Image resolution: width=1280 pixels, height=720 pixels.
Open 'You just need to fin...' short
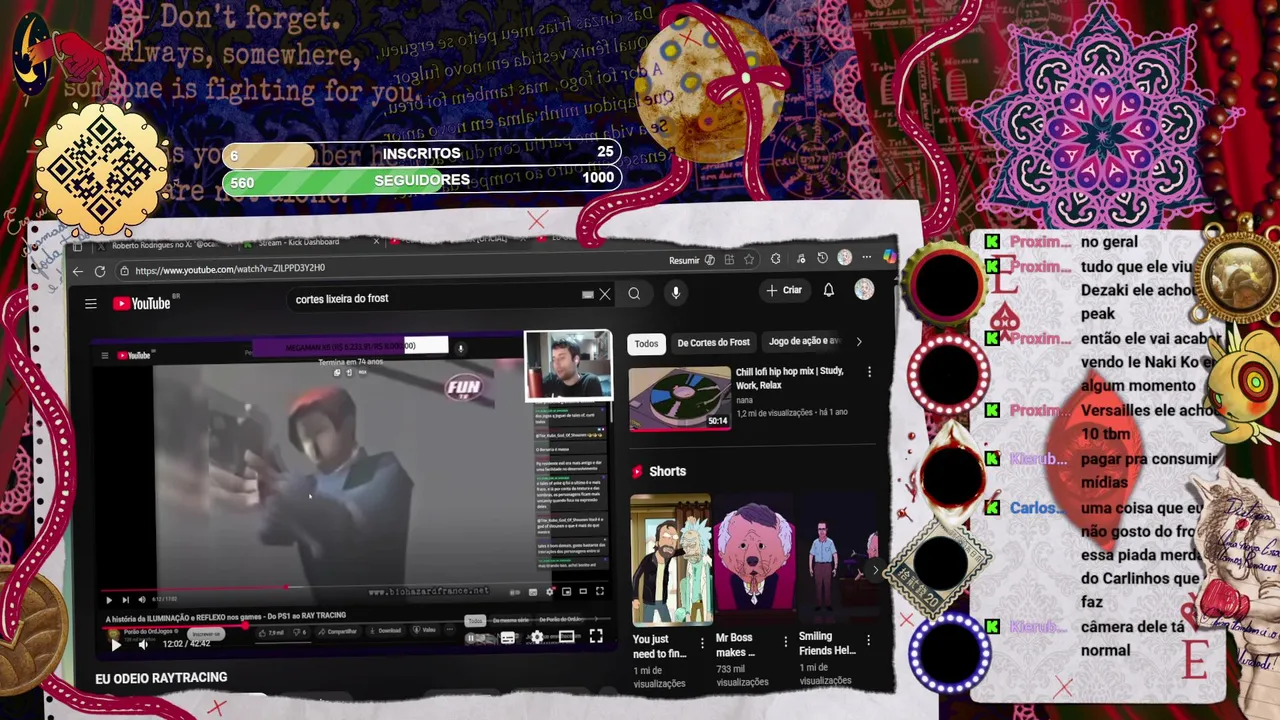tap(671, 560)
